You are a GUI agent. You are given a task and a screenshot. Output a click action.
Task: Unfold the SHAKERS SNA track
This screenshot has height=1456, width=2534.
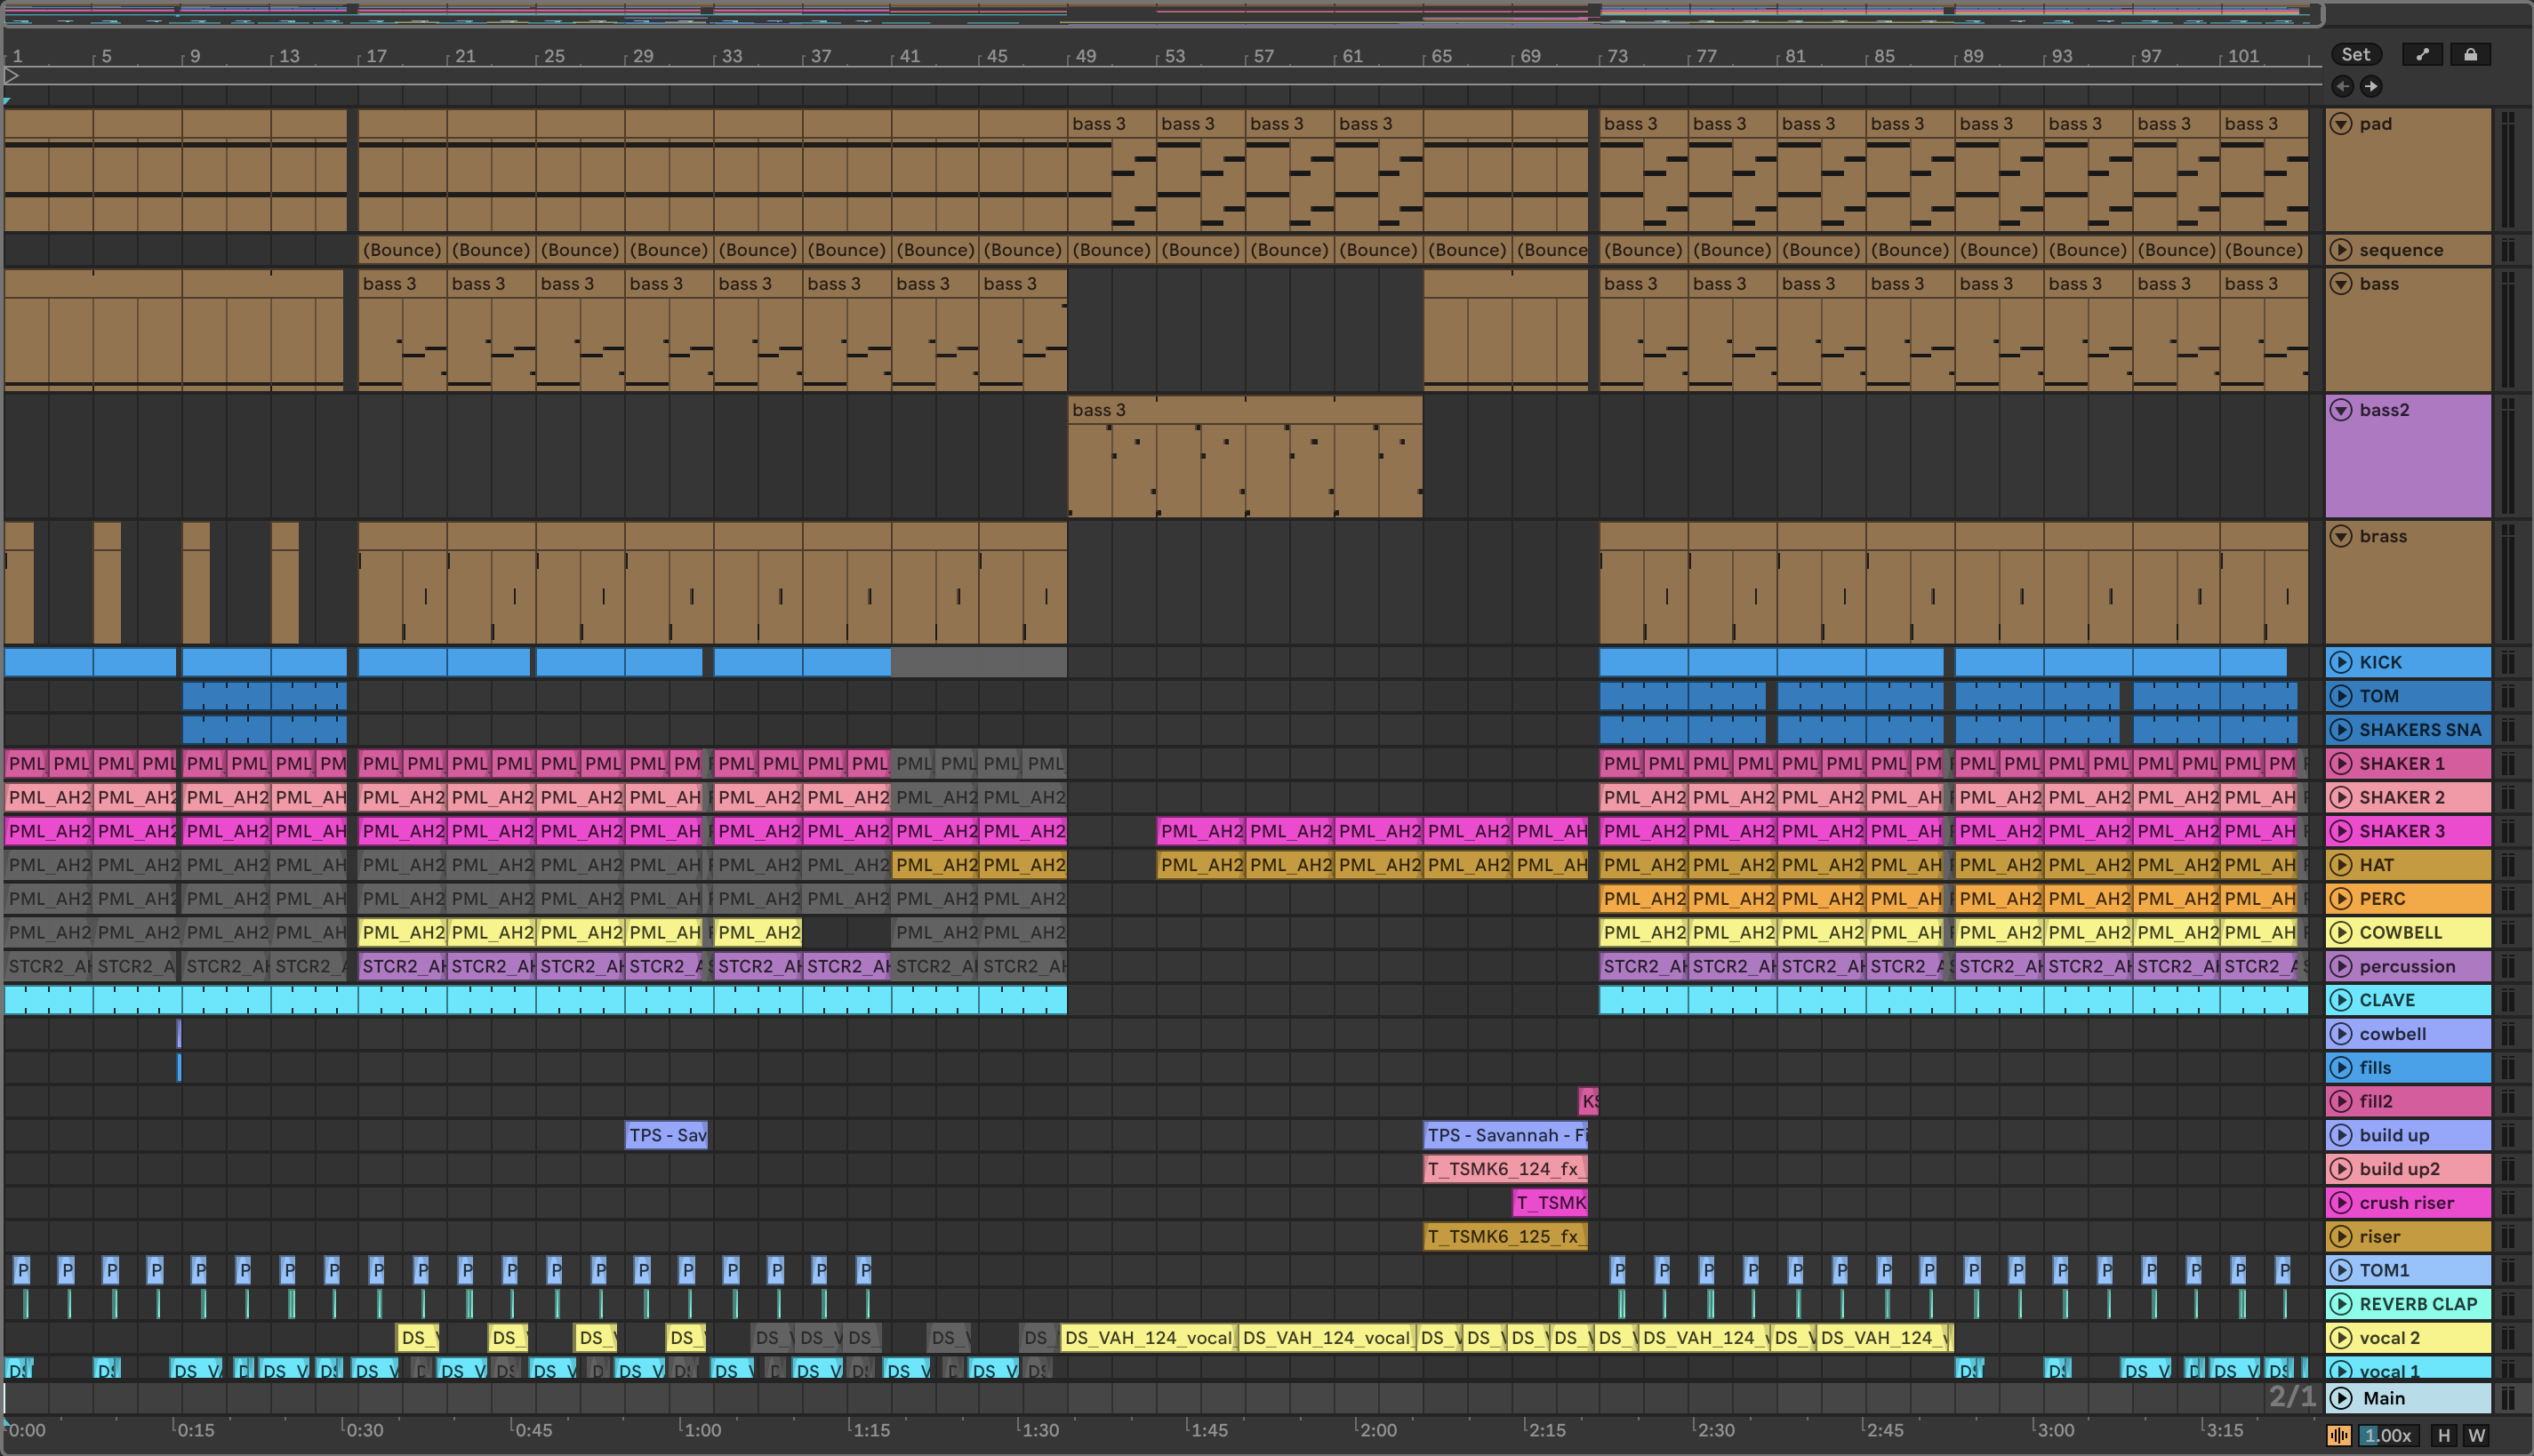2341,730
